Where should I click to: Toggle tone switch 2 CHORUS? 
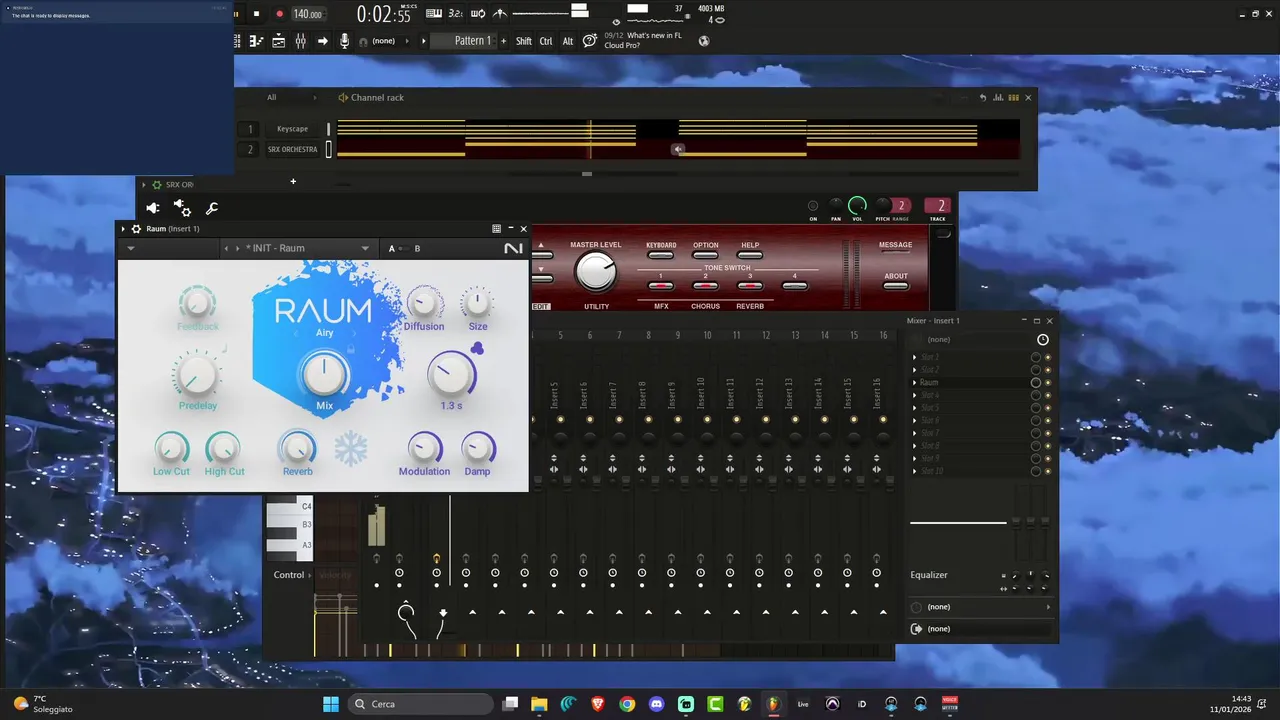705,286
